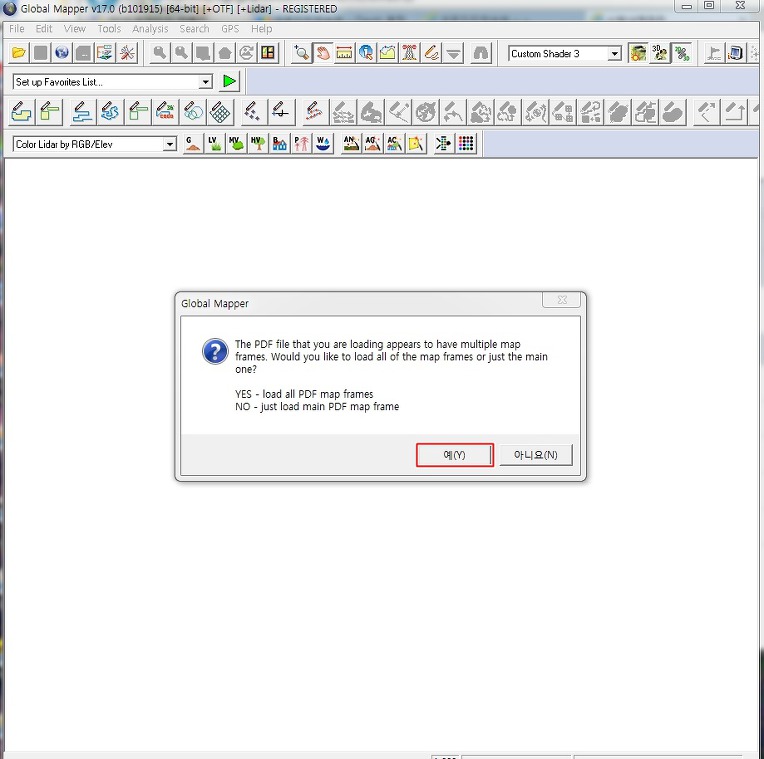This screenshot has height=759, width=764.
Task: Select the Measure ruler tool
Action: (x=344, y=53)
